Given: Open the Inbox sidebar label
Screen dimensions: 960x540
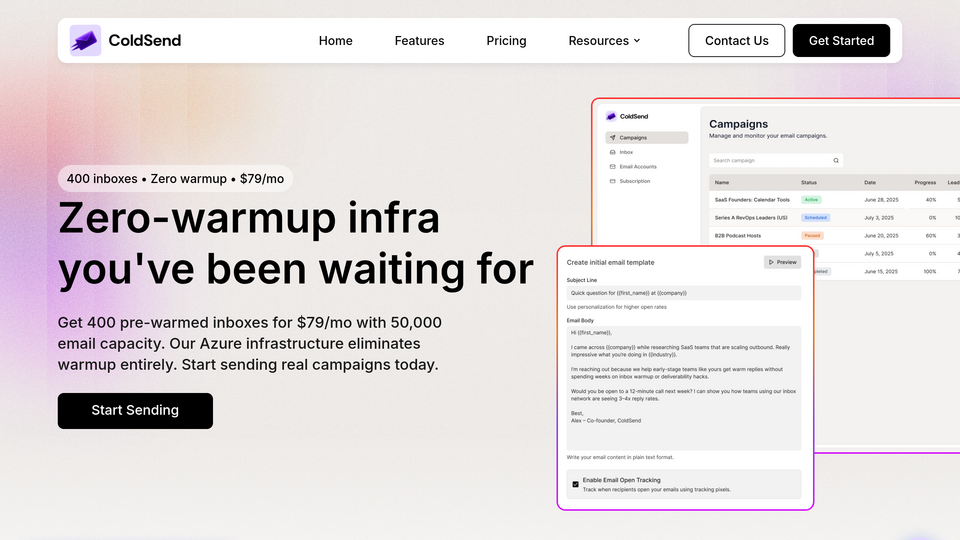Looking at the screenshot, I should tap(626, 152).
